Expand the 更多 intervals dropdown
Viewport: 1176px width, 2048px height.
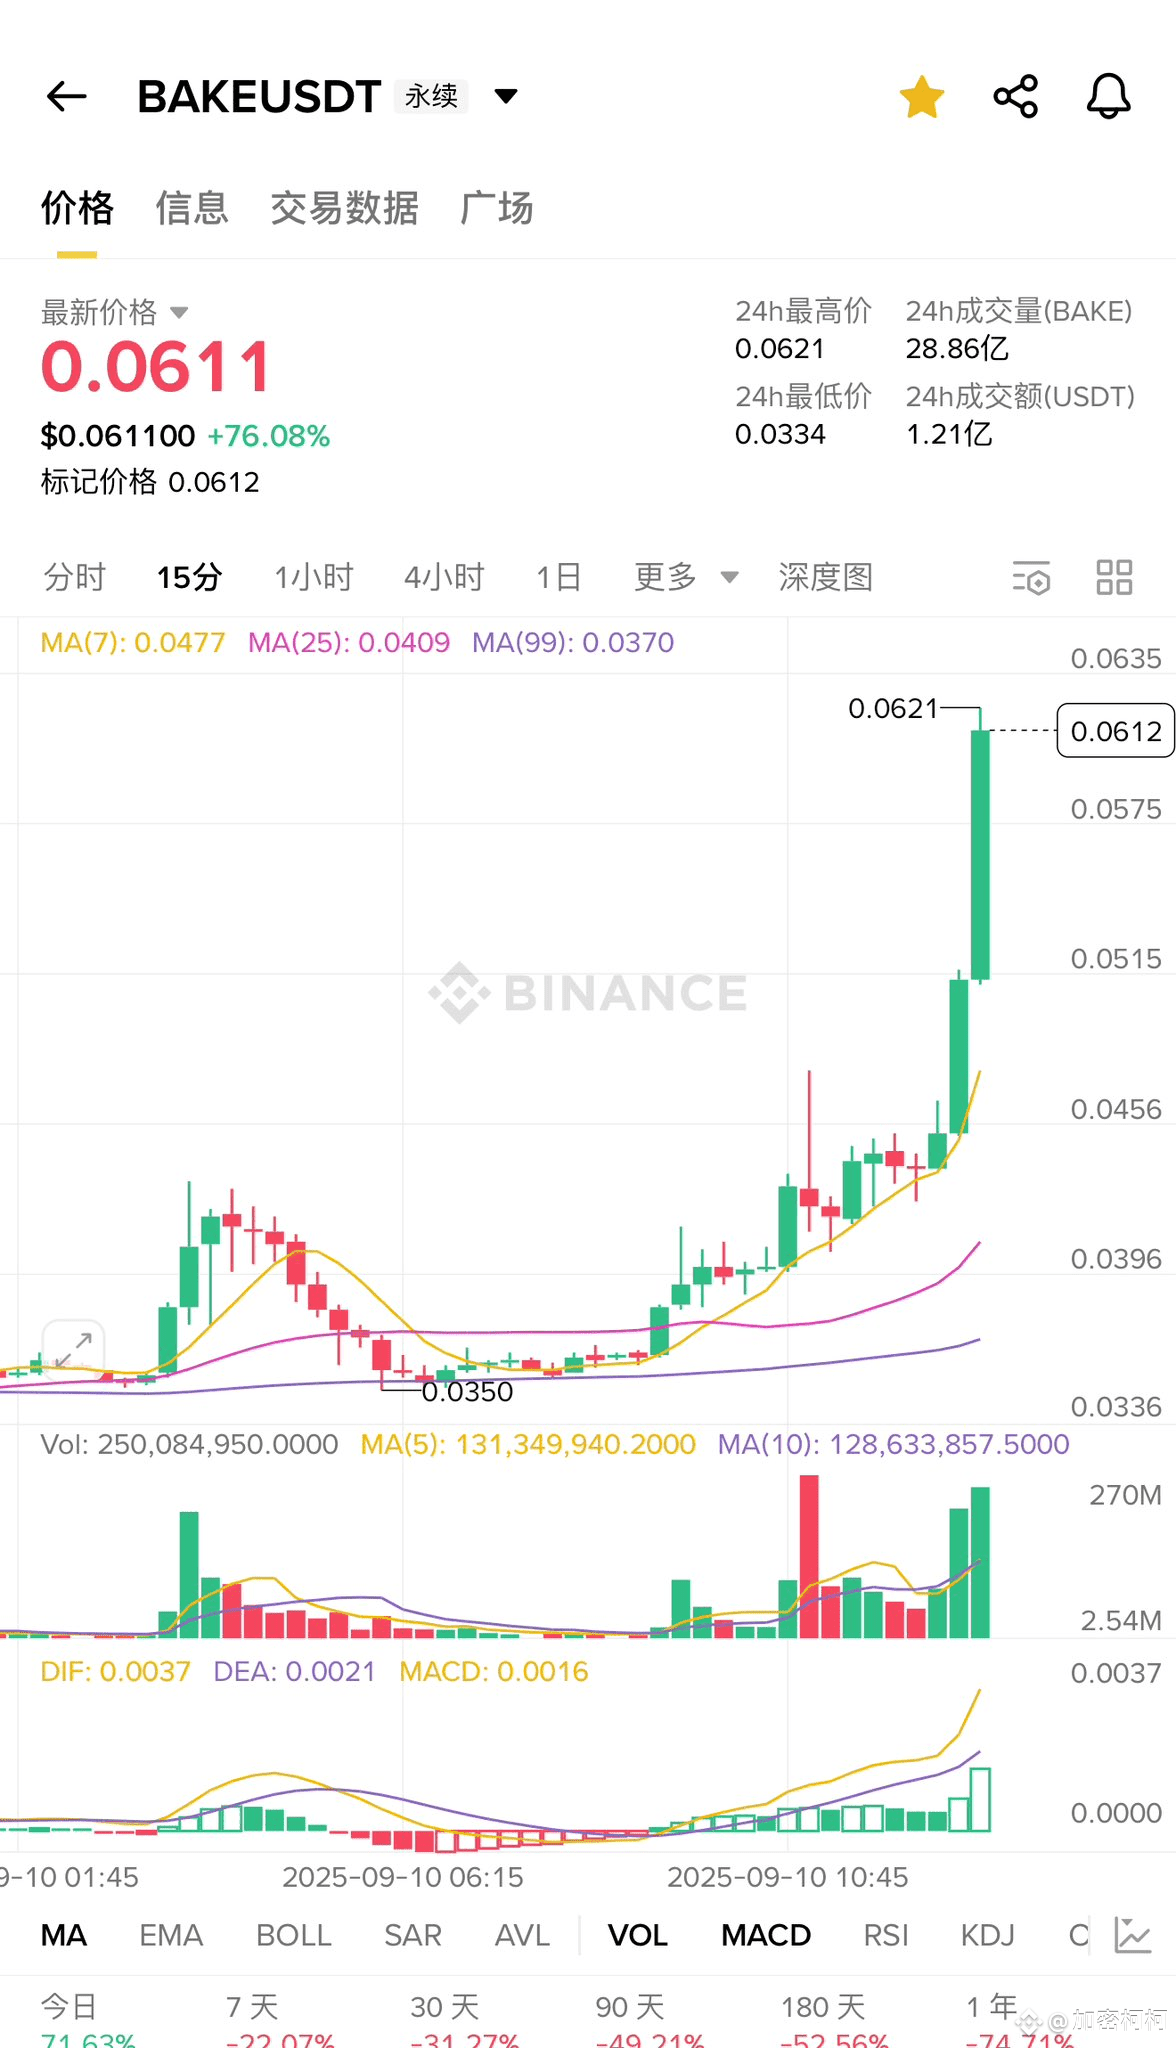[x=686, y=577]
